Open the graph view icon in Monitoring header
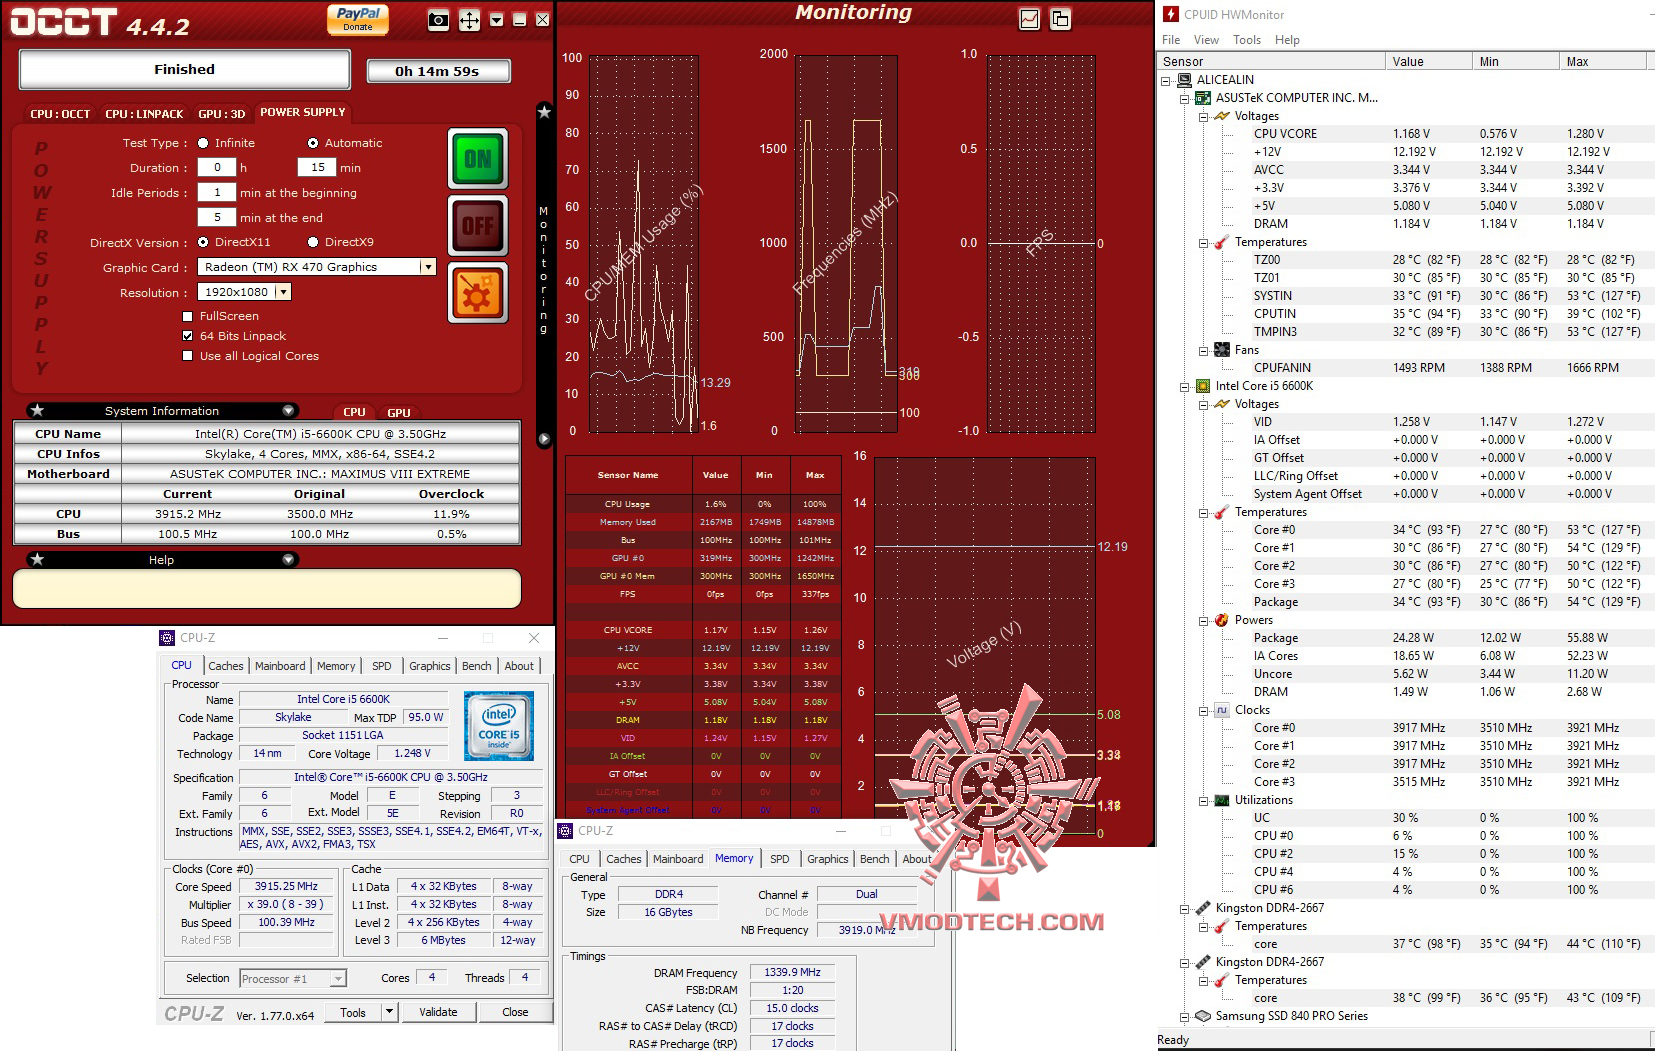Screen dimensions: 1655x1051 click(x=1029, y=19)
